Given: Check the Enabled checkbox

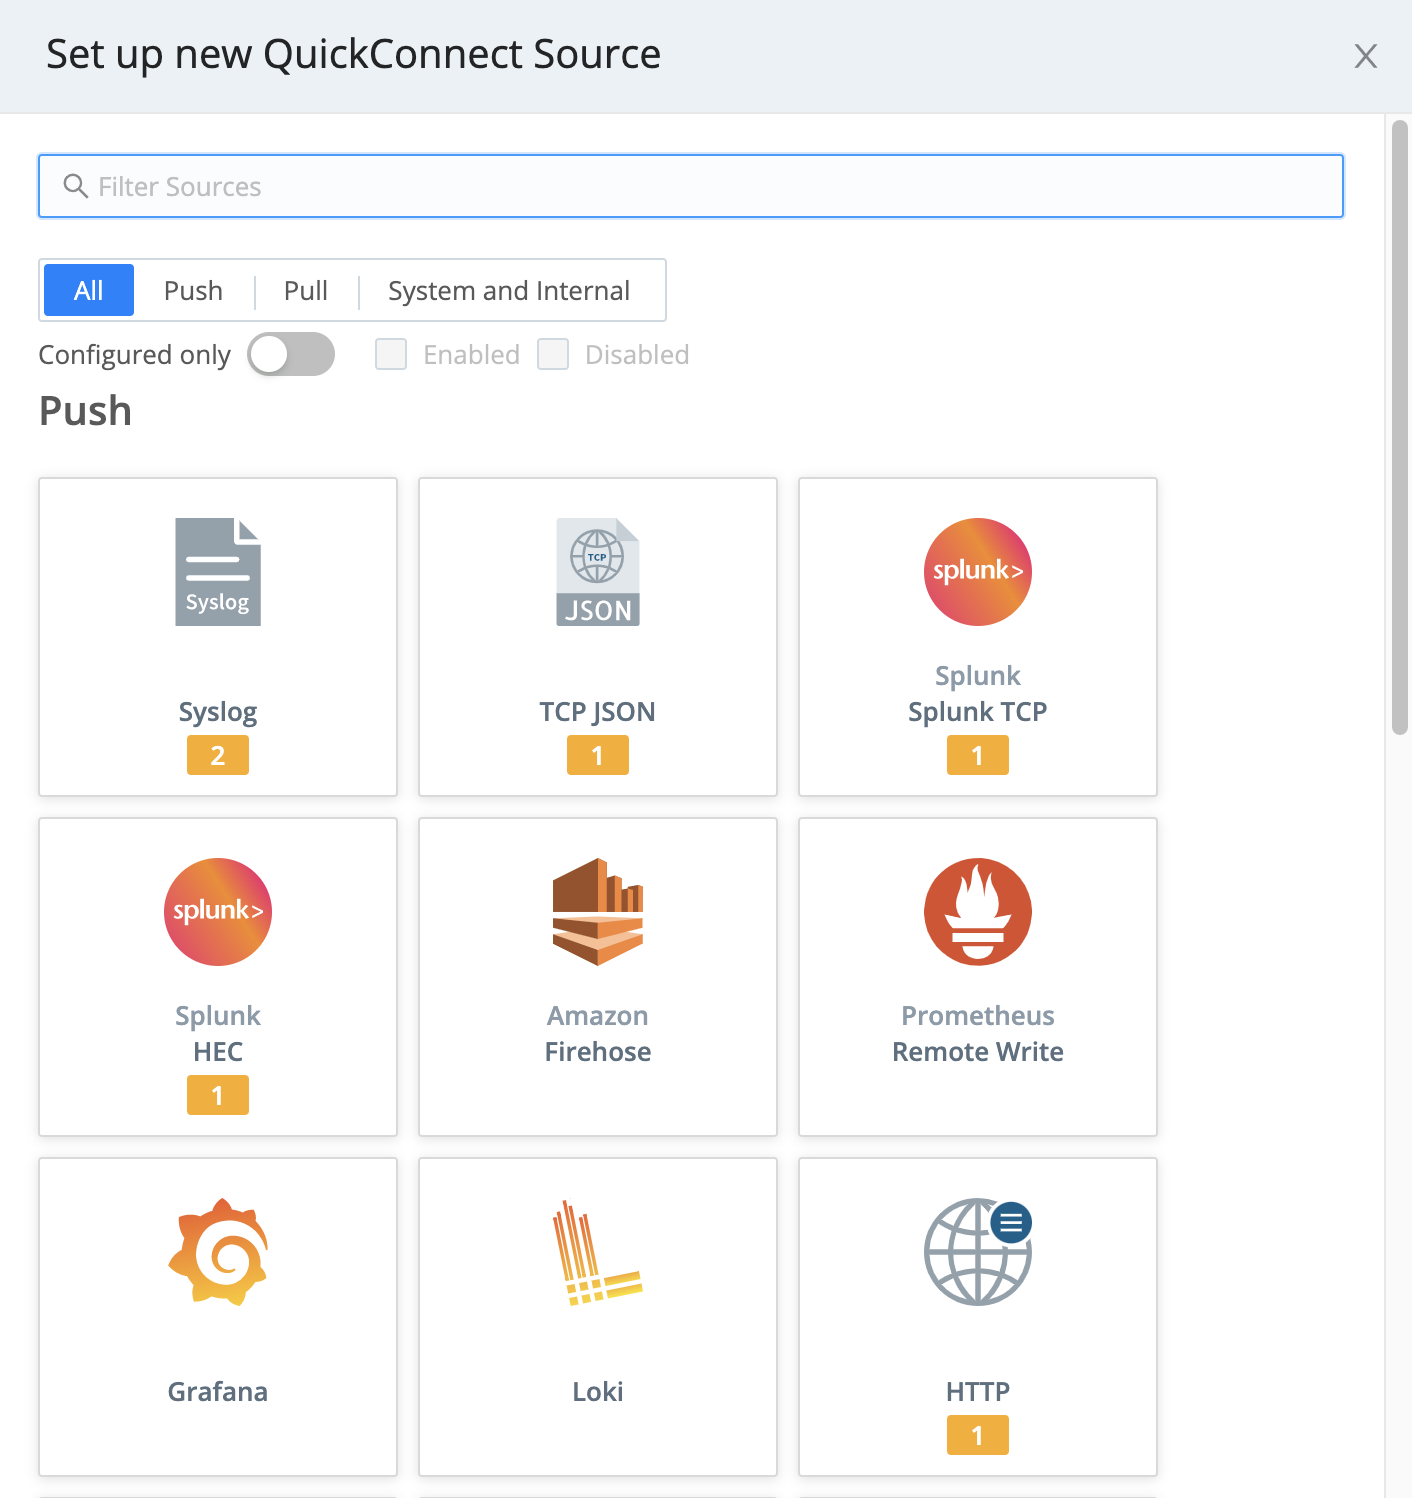Looking at the screenshot, I should 391,354.
